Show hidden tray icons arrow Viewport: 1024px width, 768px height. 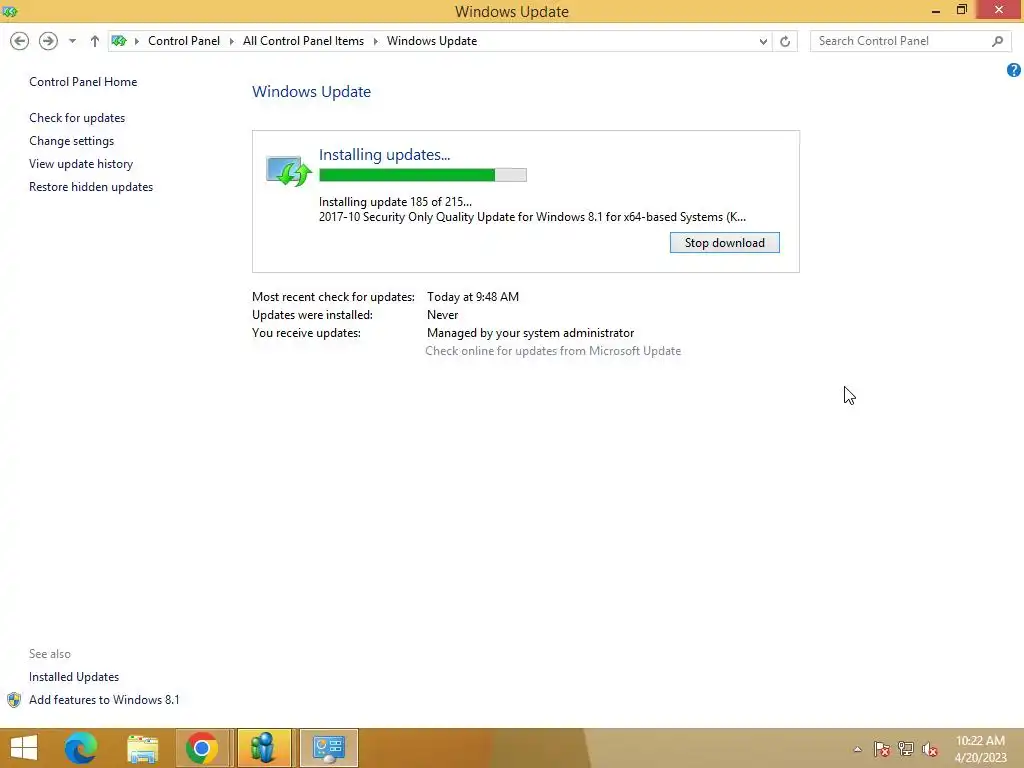click(x=857, y=749)
